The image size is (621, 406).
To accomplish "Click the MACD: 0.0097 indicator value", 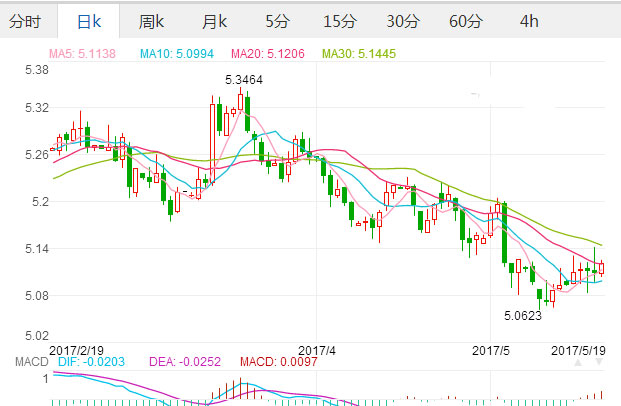I will click(x=278, y=362).
